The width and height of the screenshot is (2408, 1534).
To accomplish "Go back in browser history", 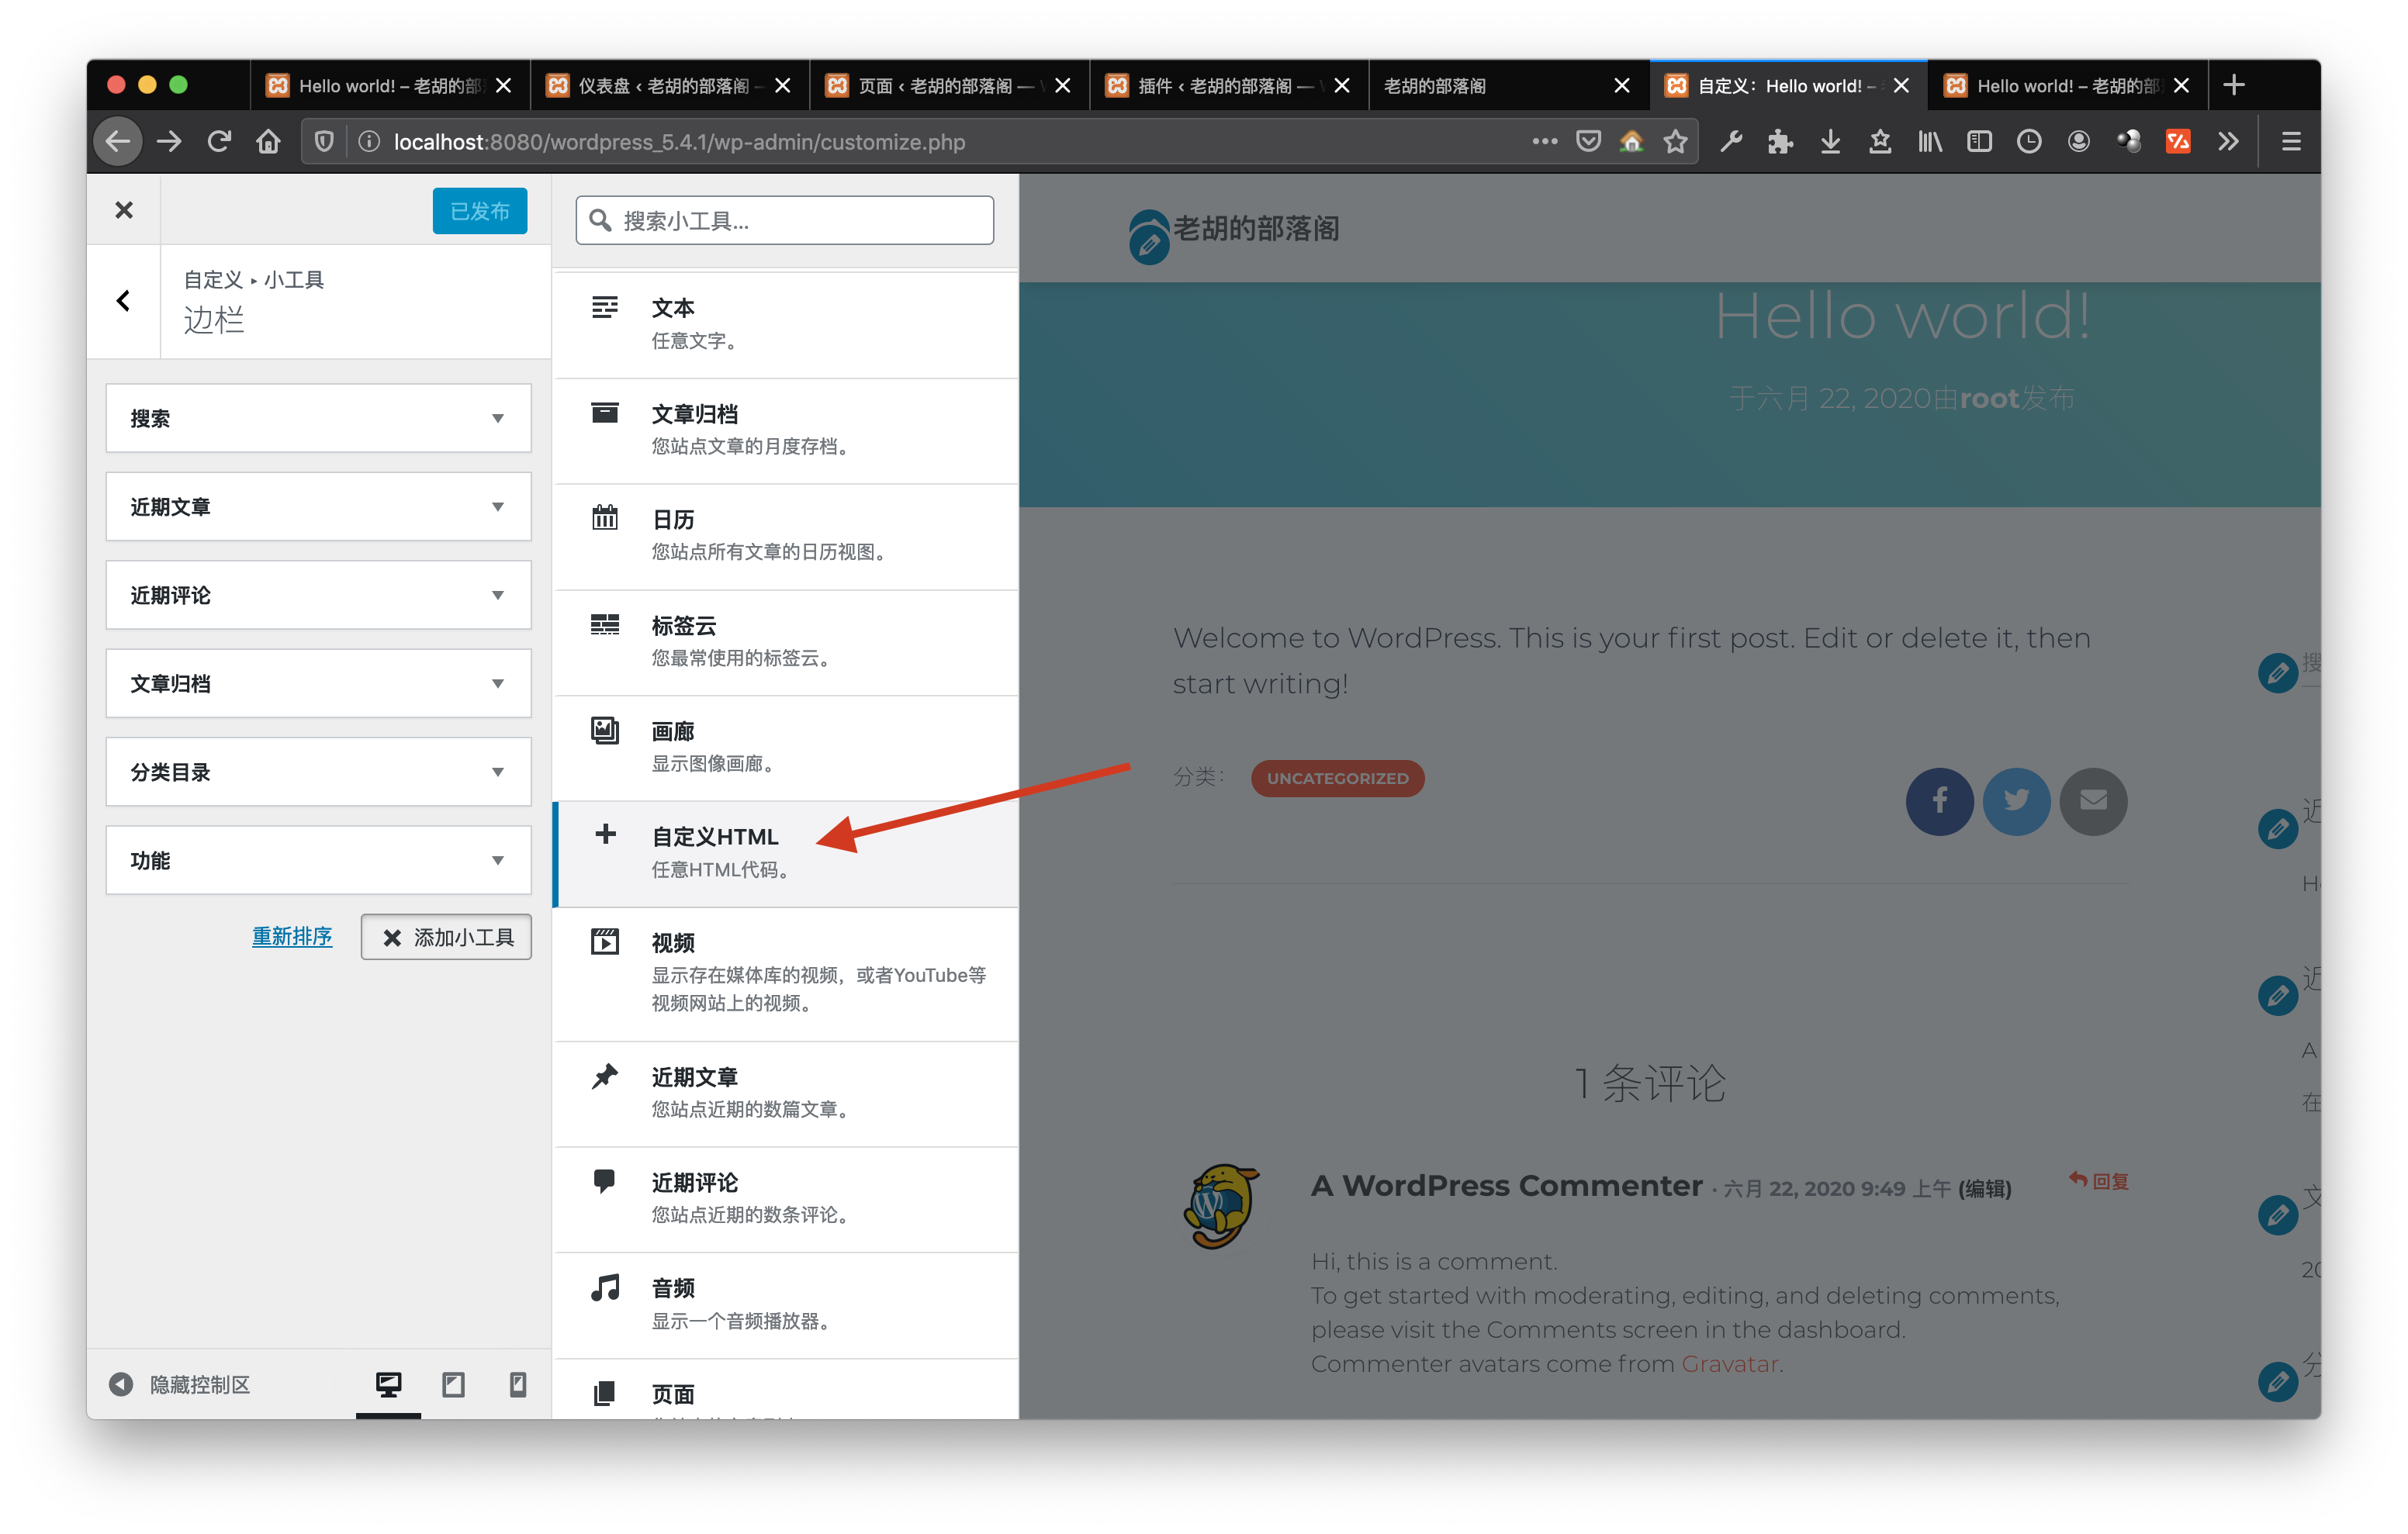I will tap(118, 142).
